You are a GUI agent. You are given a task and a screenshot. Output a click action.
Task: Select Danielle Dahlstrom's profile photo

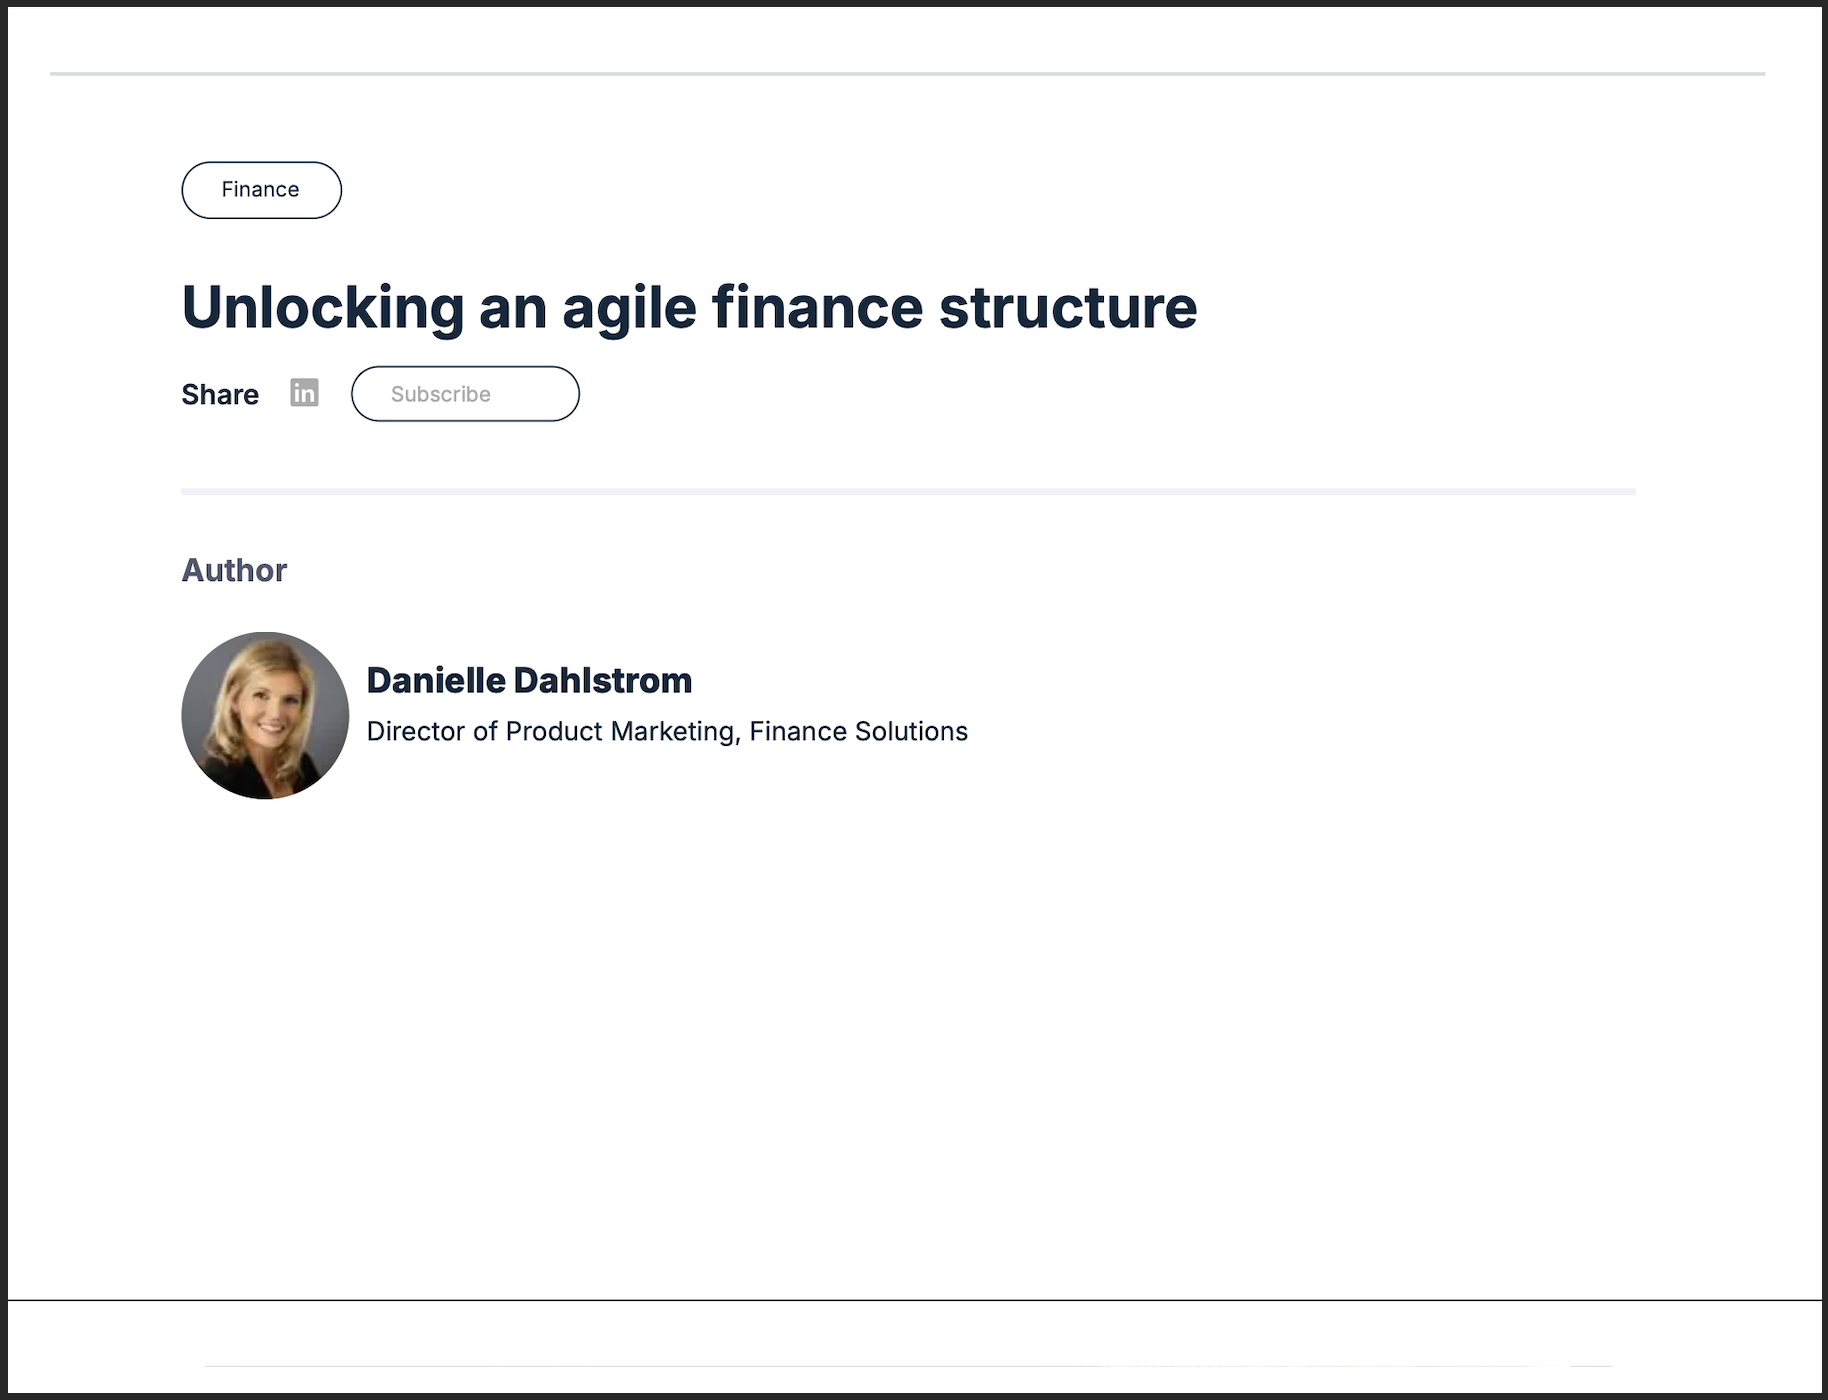tap(265, 715)
